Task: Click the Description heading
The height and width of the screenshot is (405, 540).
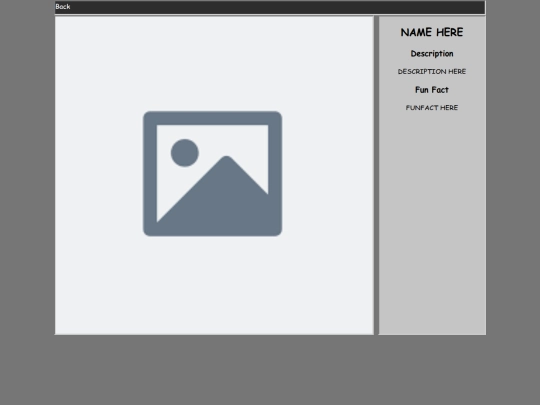Action: tap(432, 54)
